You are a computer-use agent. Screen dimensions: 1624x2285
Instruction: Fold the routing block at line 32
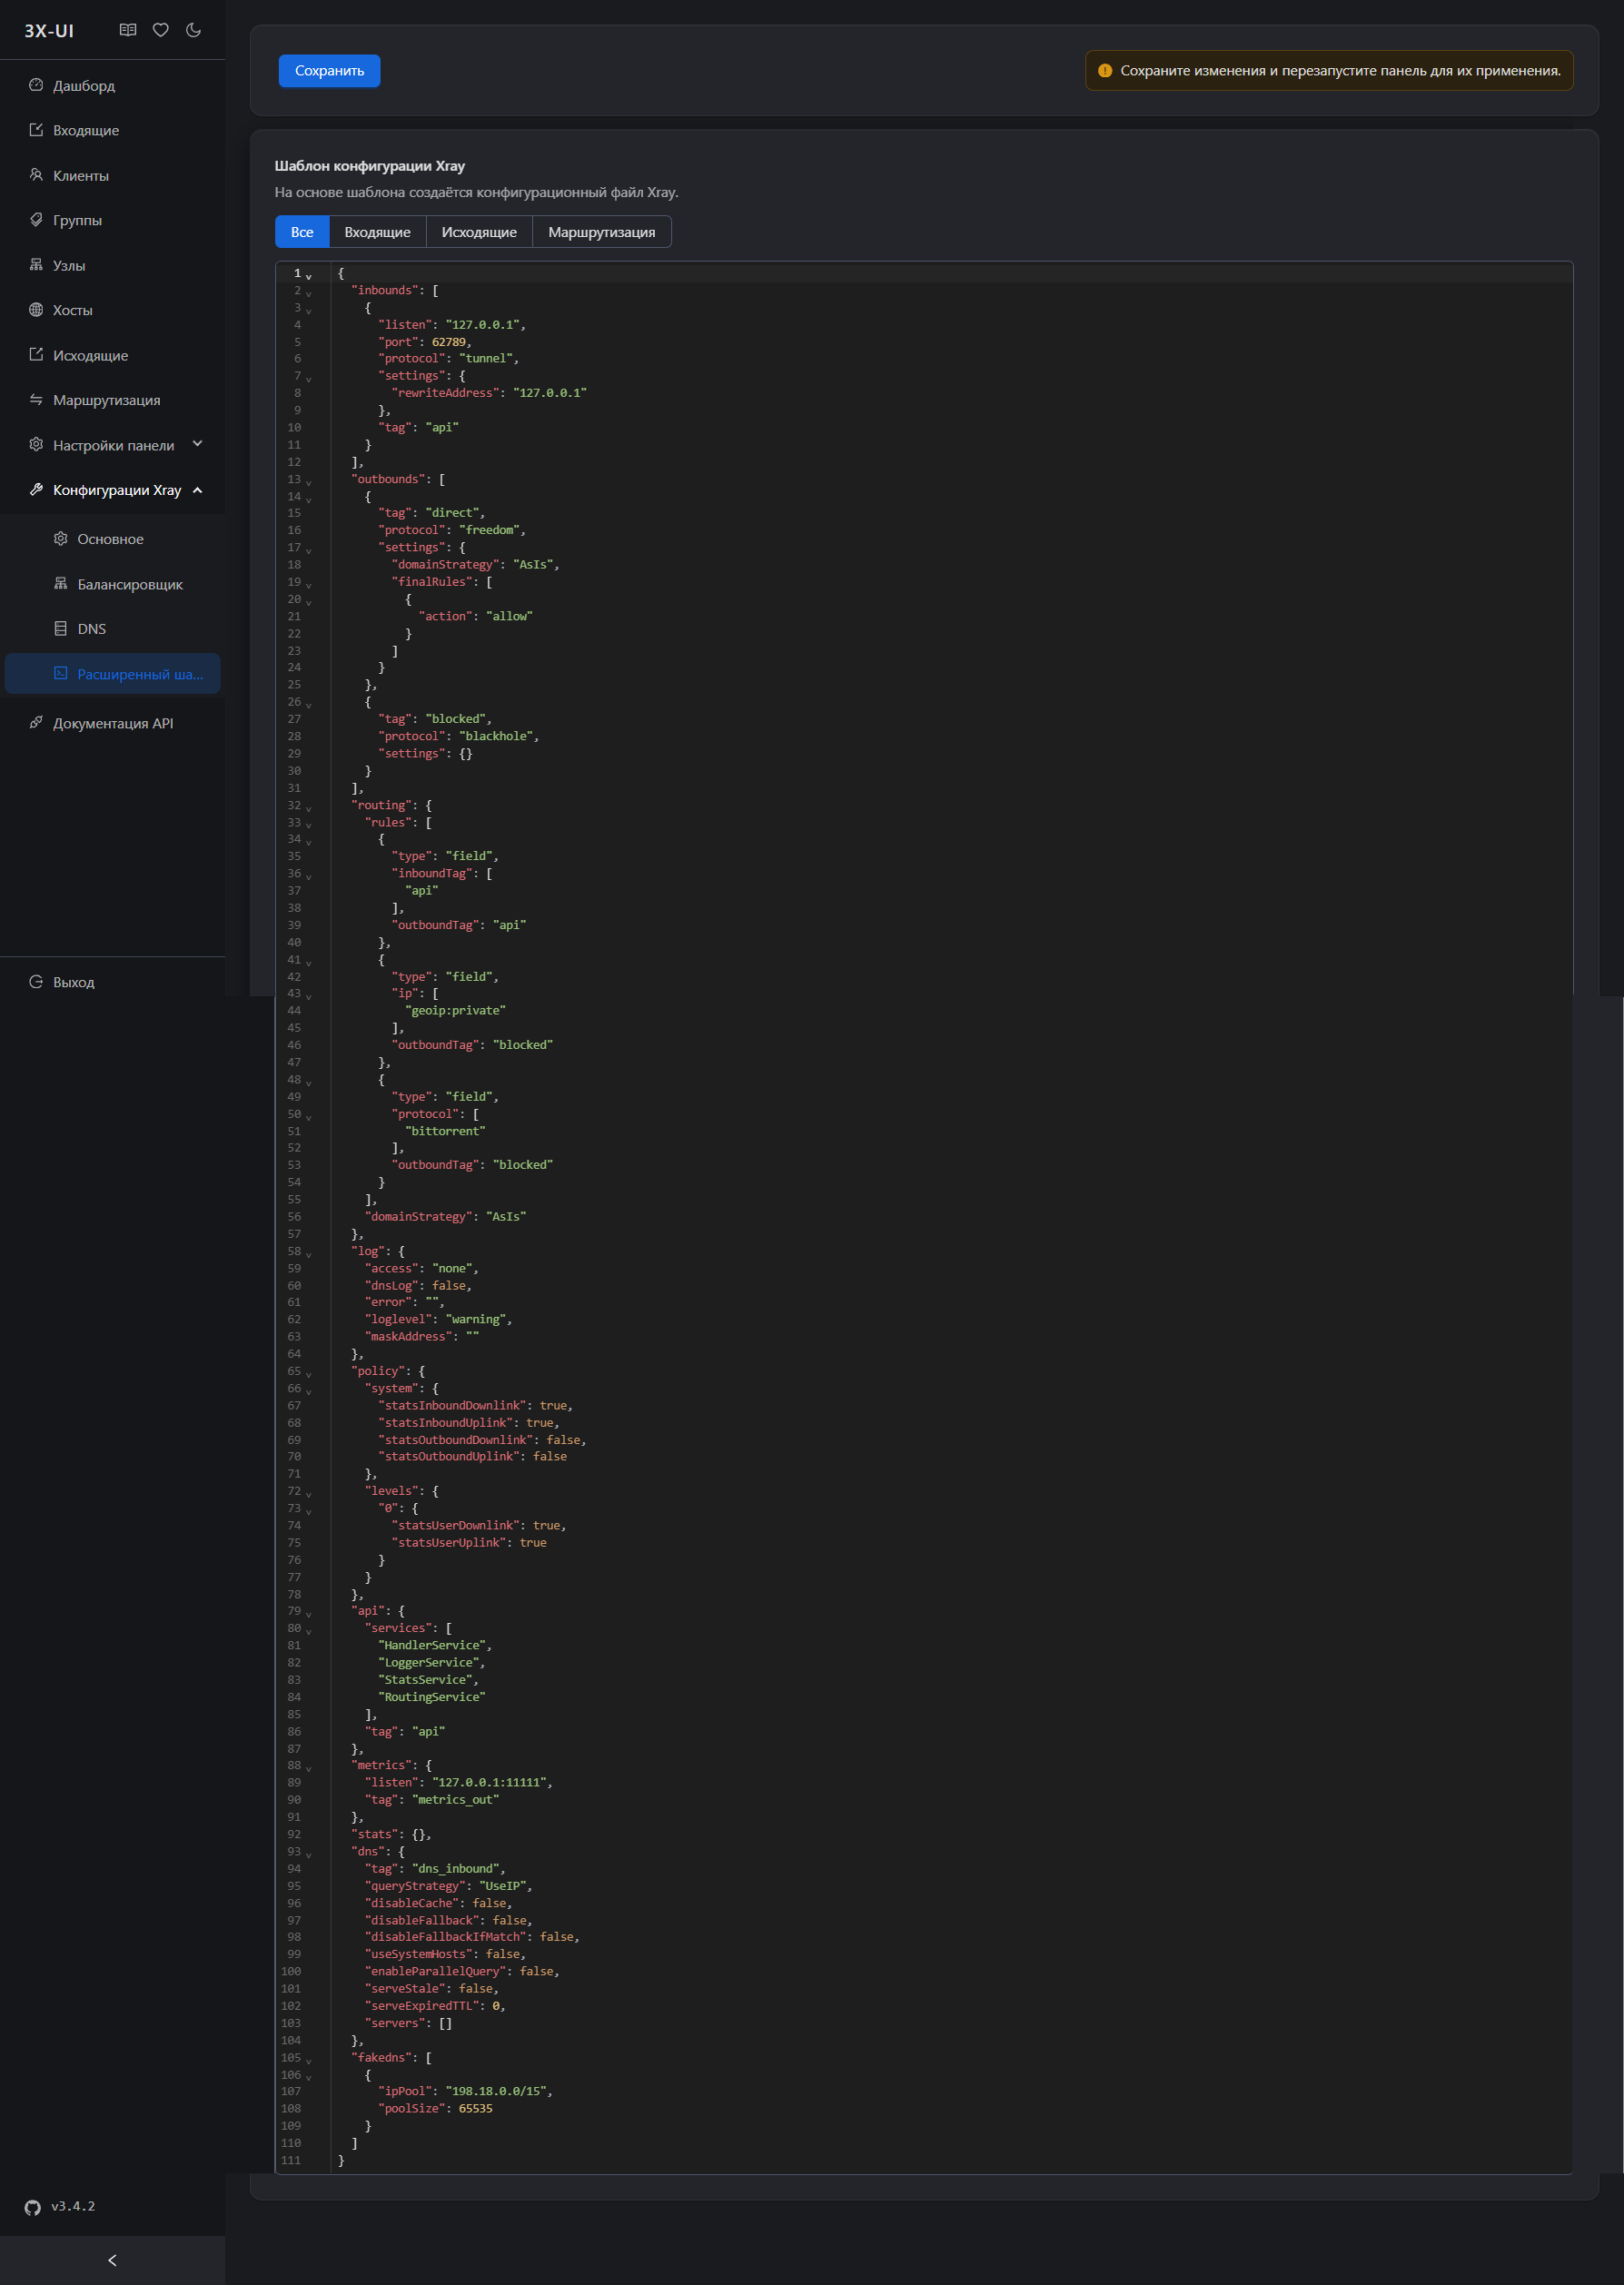[309, 807]
